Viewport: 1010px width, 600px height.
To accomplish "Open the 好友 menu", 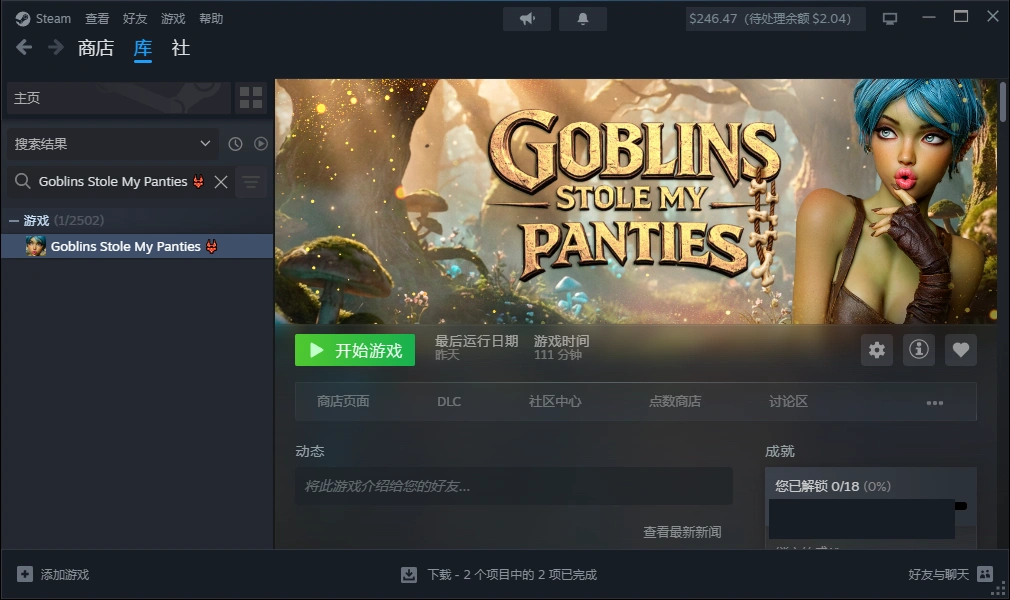I will 135,19.
